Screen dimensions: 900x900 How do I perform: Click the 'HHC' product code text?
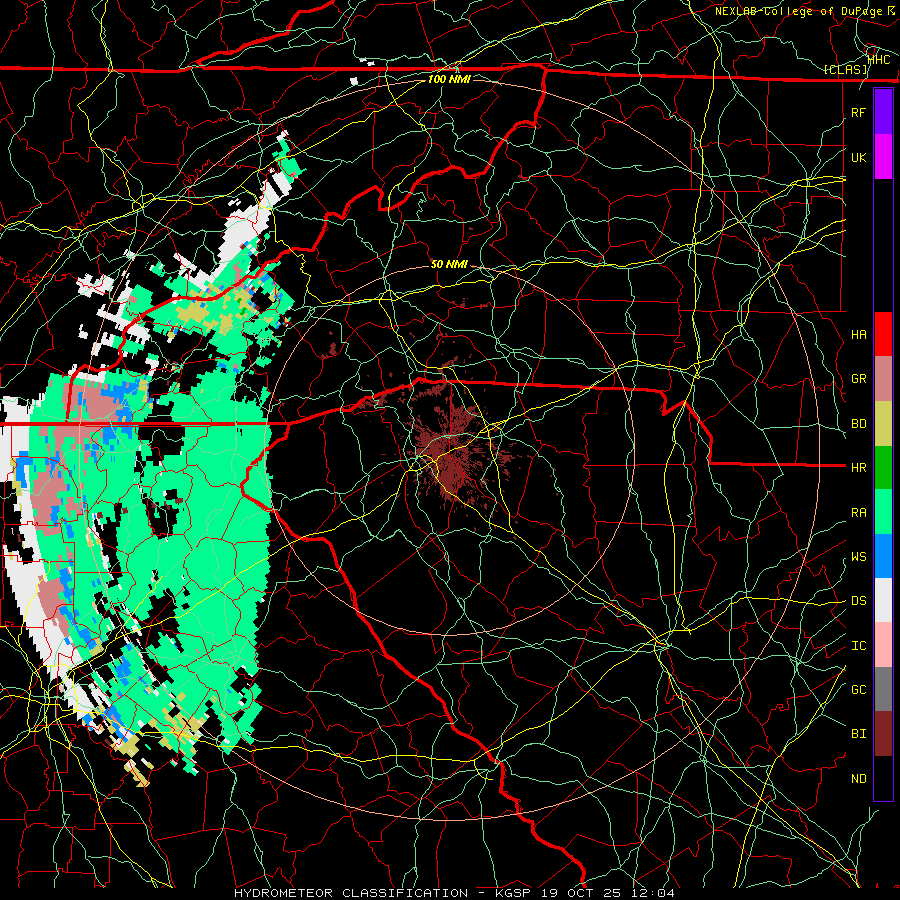pos(879,60)
